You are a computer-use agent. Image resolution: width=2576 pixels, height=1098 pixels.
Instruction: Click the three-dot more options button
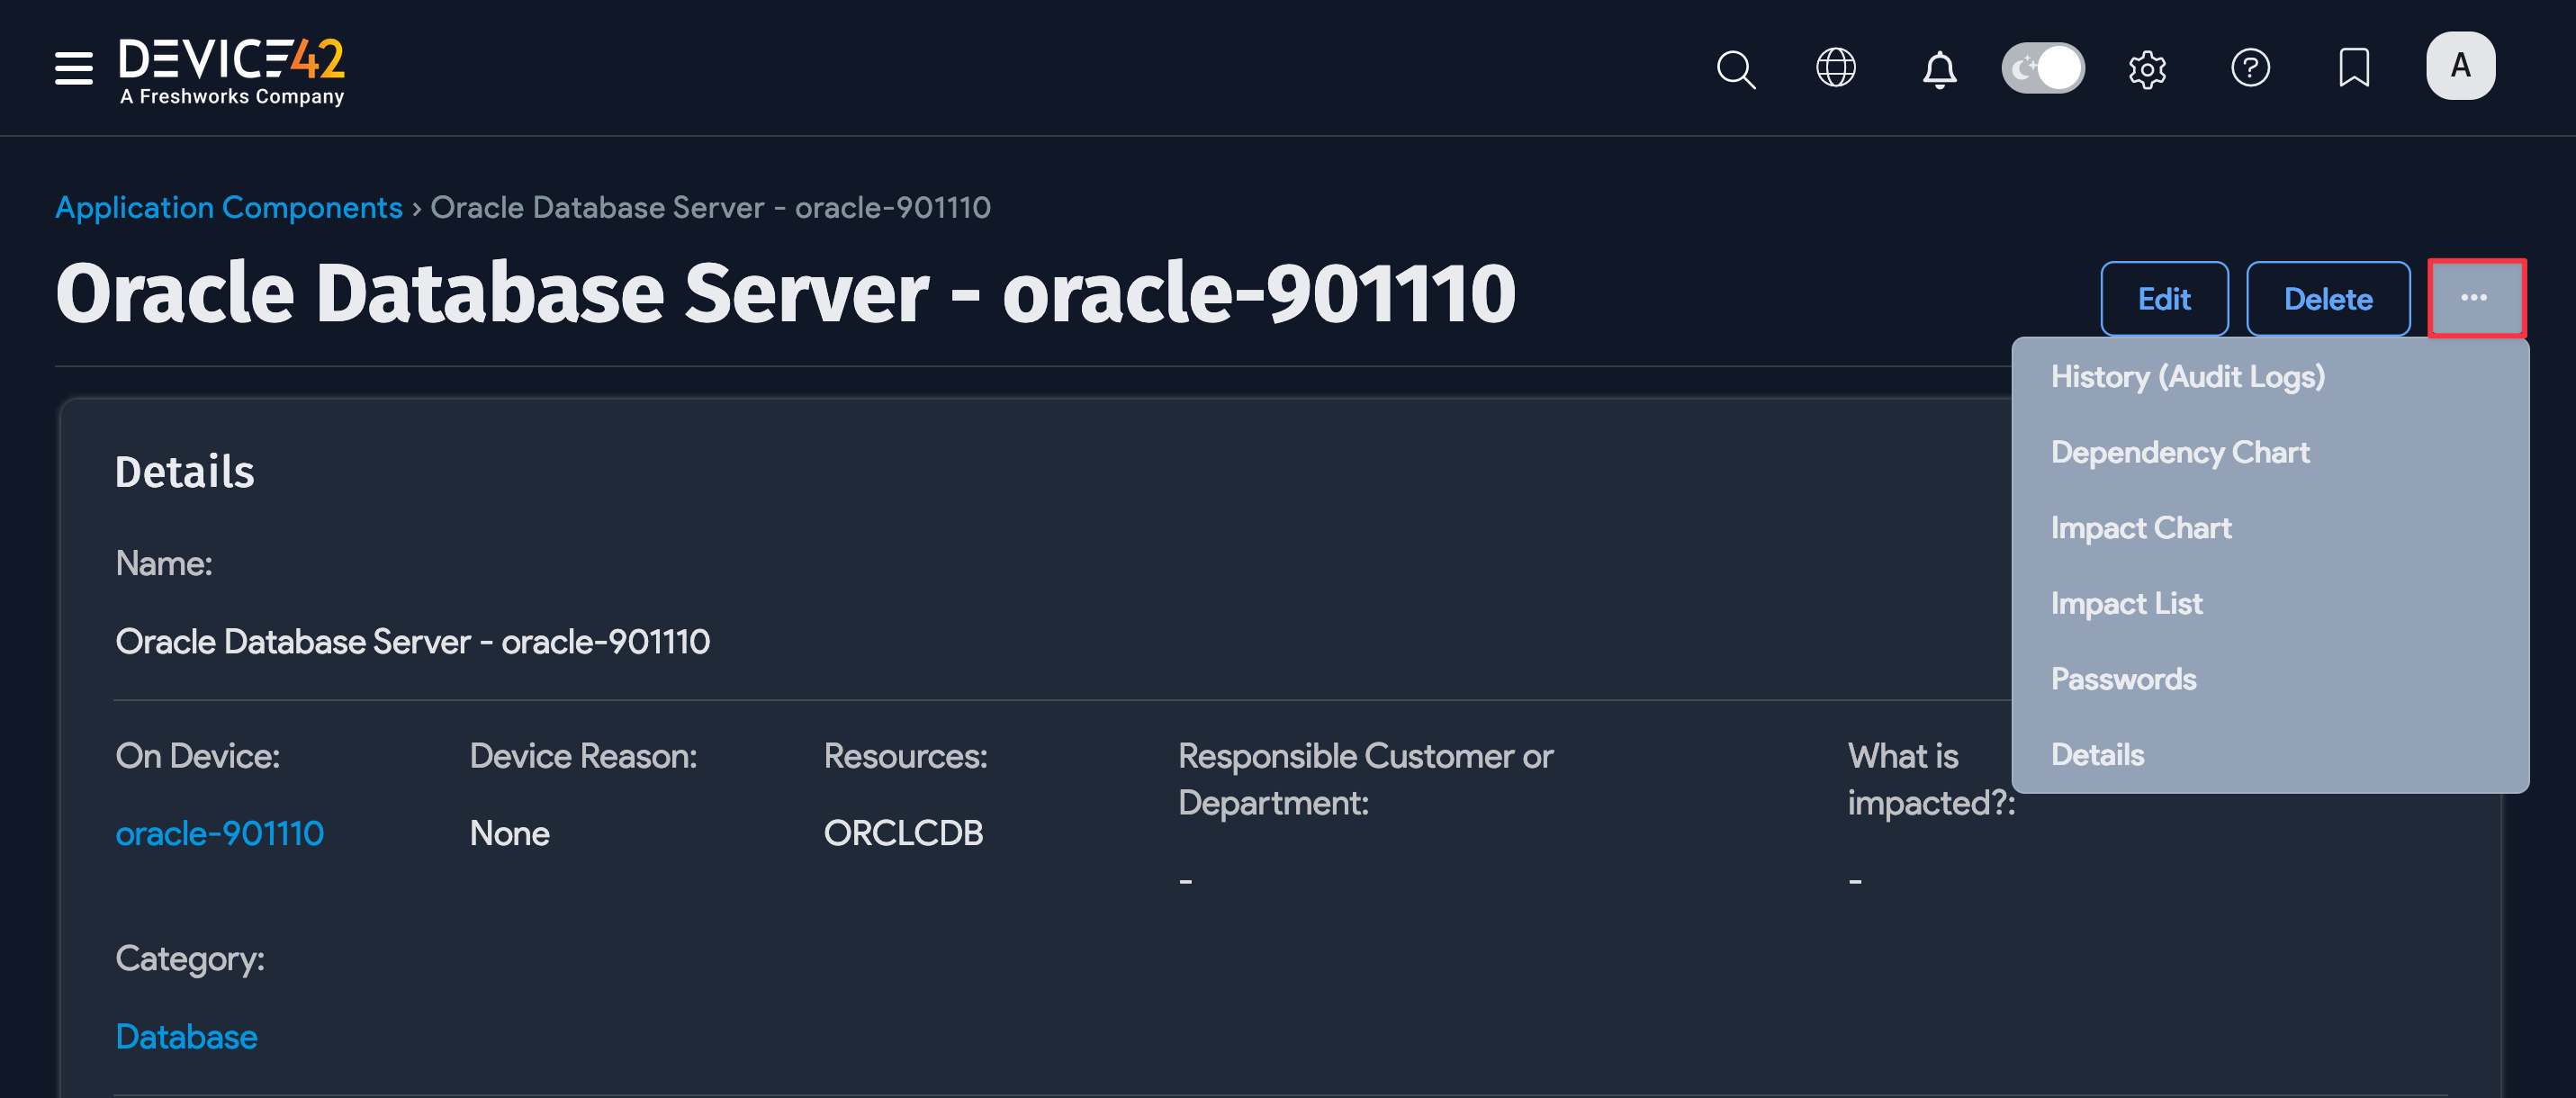click(2477, 297)
